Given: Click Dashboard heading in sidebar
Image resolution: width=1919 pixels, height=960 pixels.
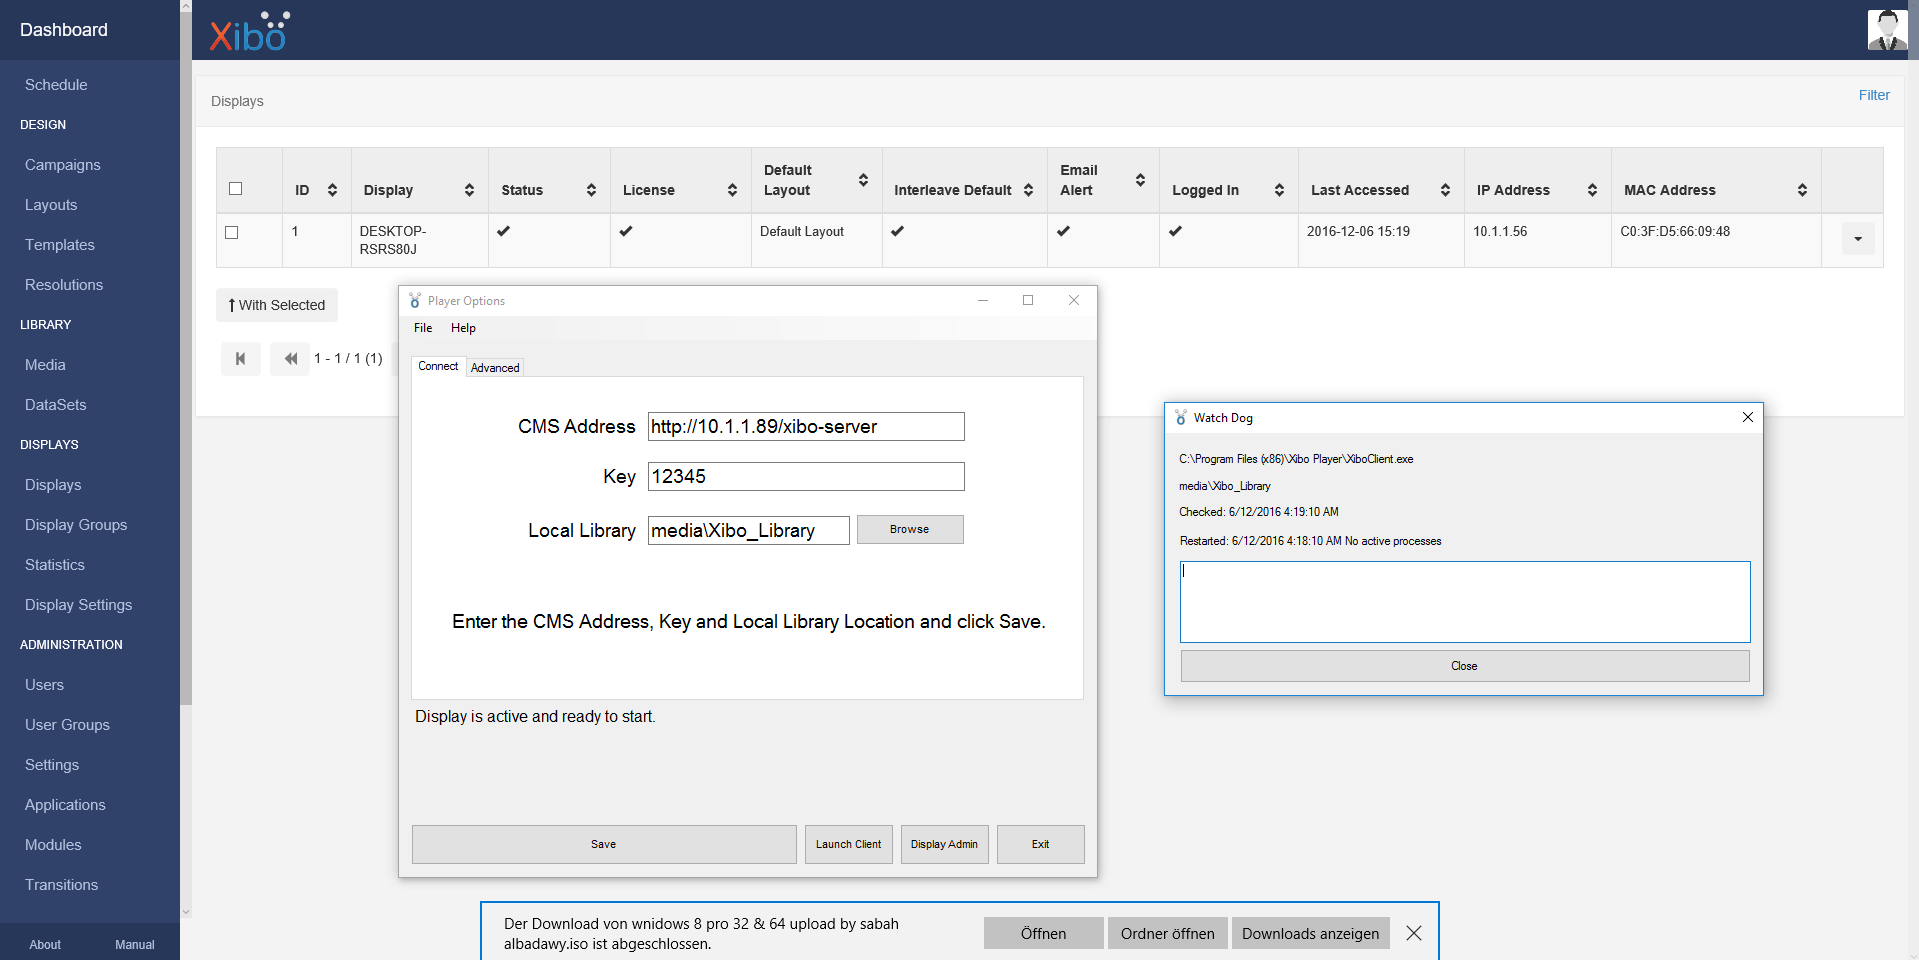Looking at the screenshot, I should (x=64, y=30).
